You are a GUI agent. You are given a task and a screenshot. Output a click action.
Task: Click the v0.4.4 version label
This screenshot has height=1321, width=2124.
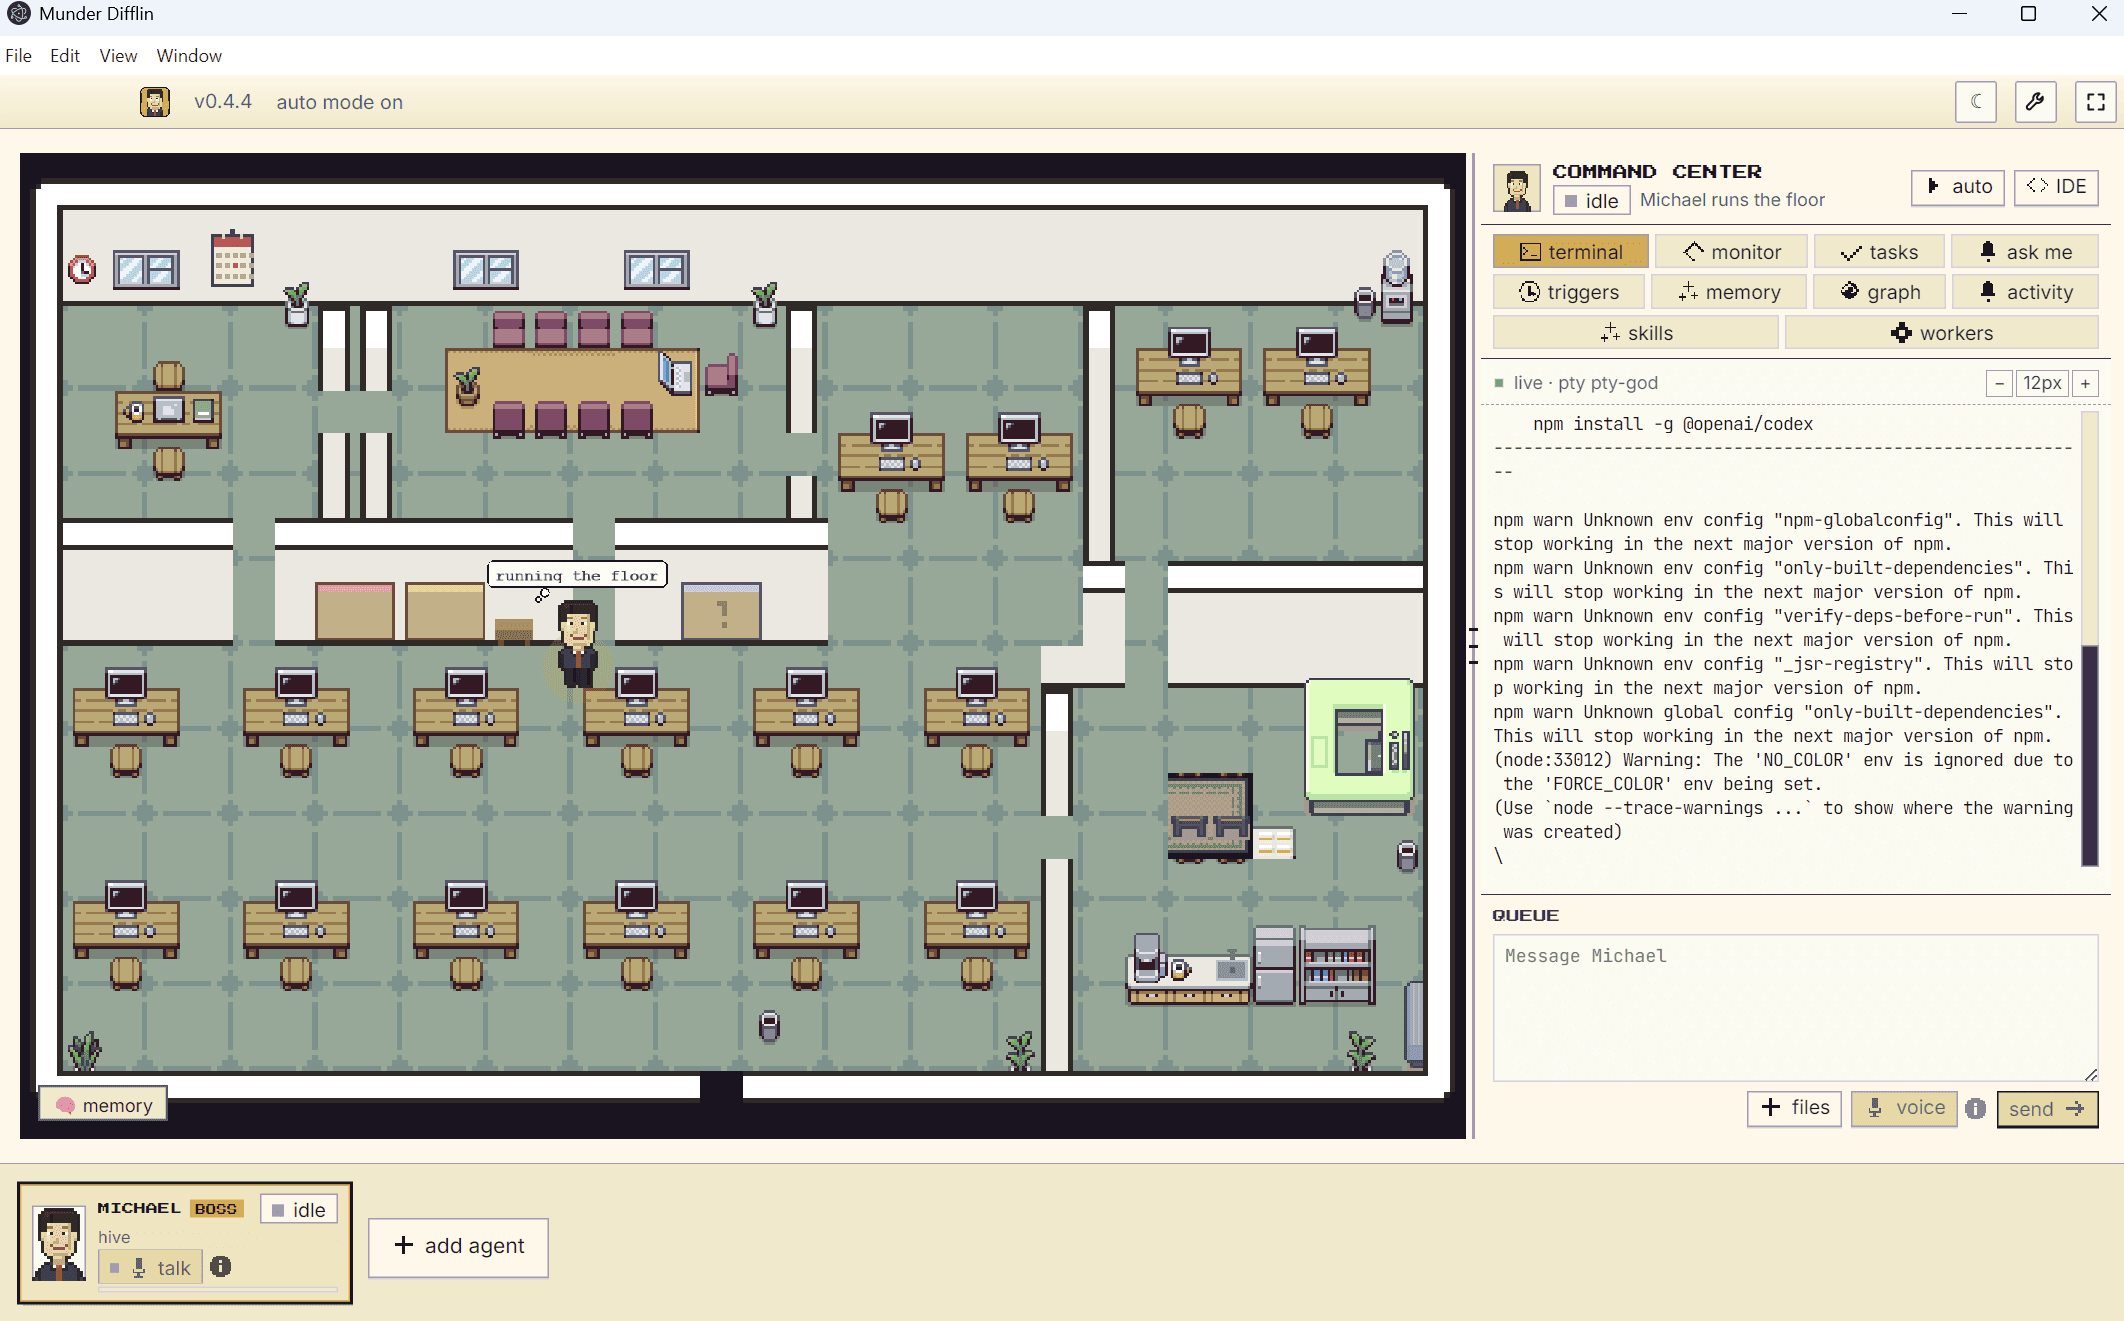coord(223,102)
